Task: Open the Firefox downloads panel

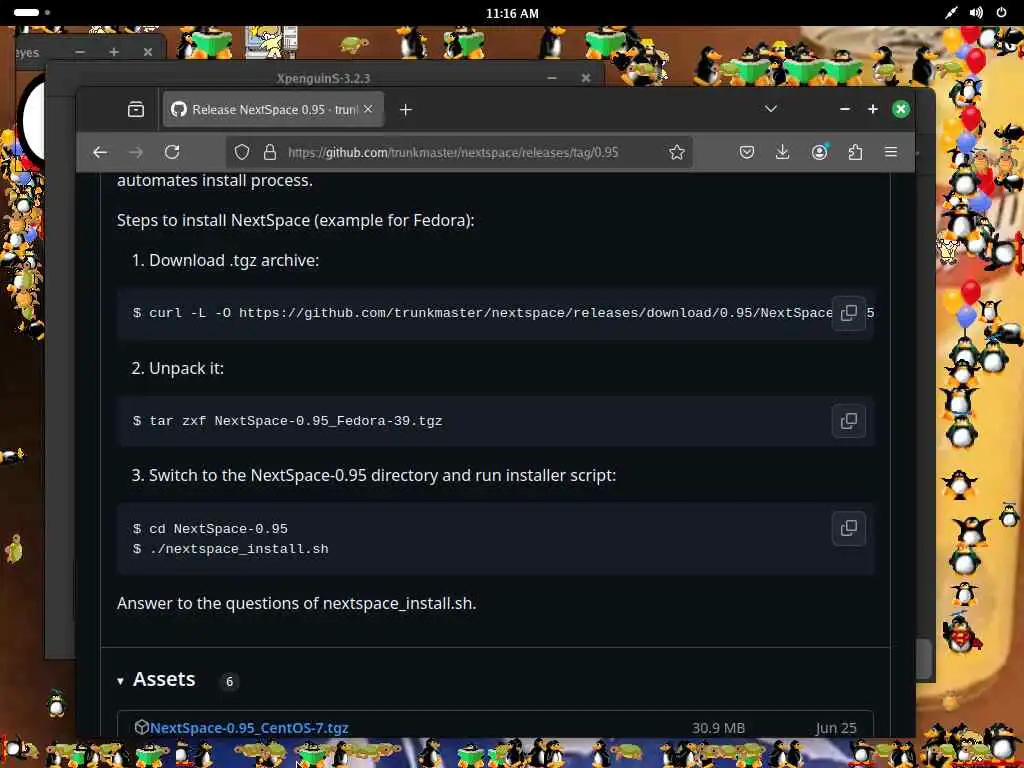Action: [x=782, y=152]
